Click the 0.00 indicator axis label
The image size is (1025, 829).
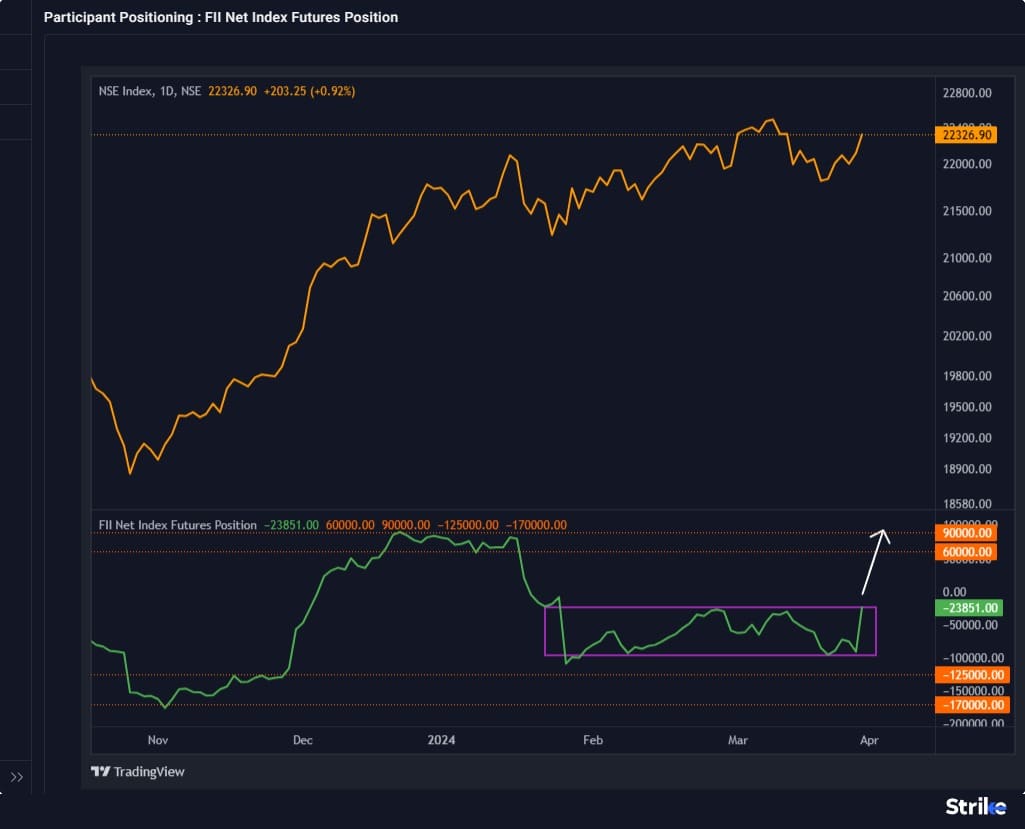(x=954, y=592)
